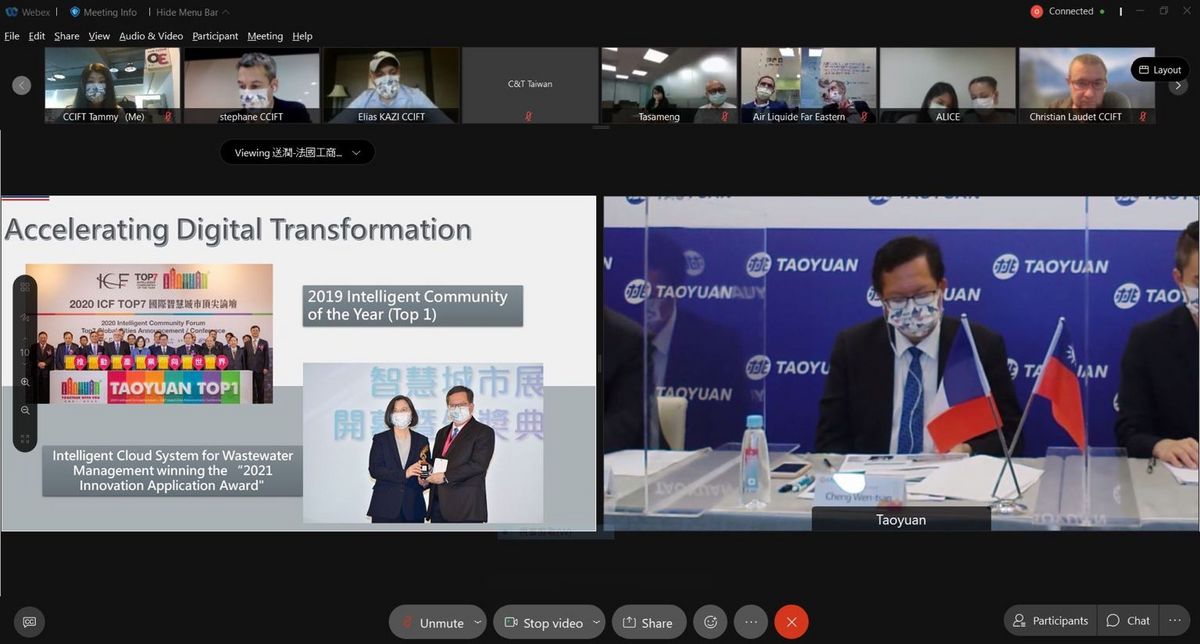Click the Share content button

click(x=648, y=622)
